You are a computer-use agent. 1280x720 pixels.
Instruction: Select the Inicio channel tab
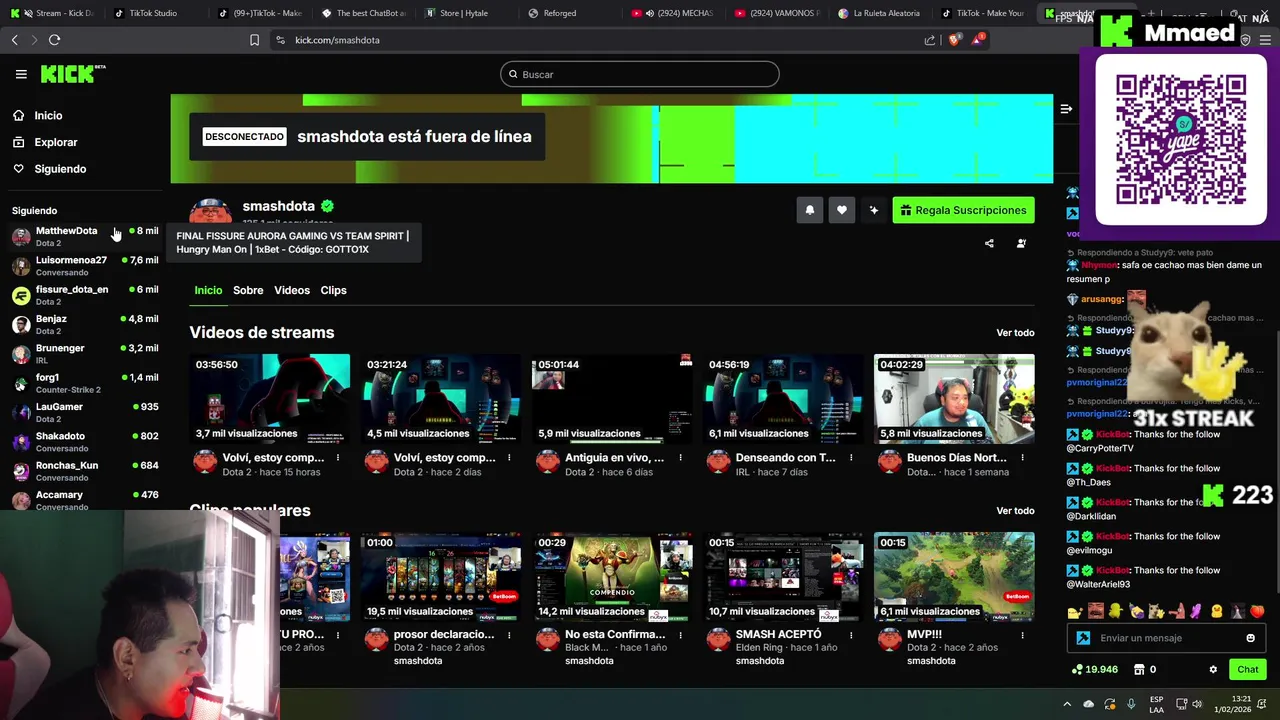pos(208,290)
